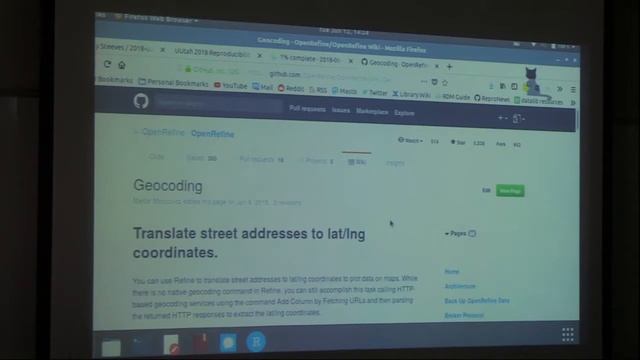Open the blue chat app in dock
Viewport: 640px width, 360px height.
[x=228, y=342]
